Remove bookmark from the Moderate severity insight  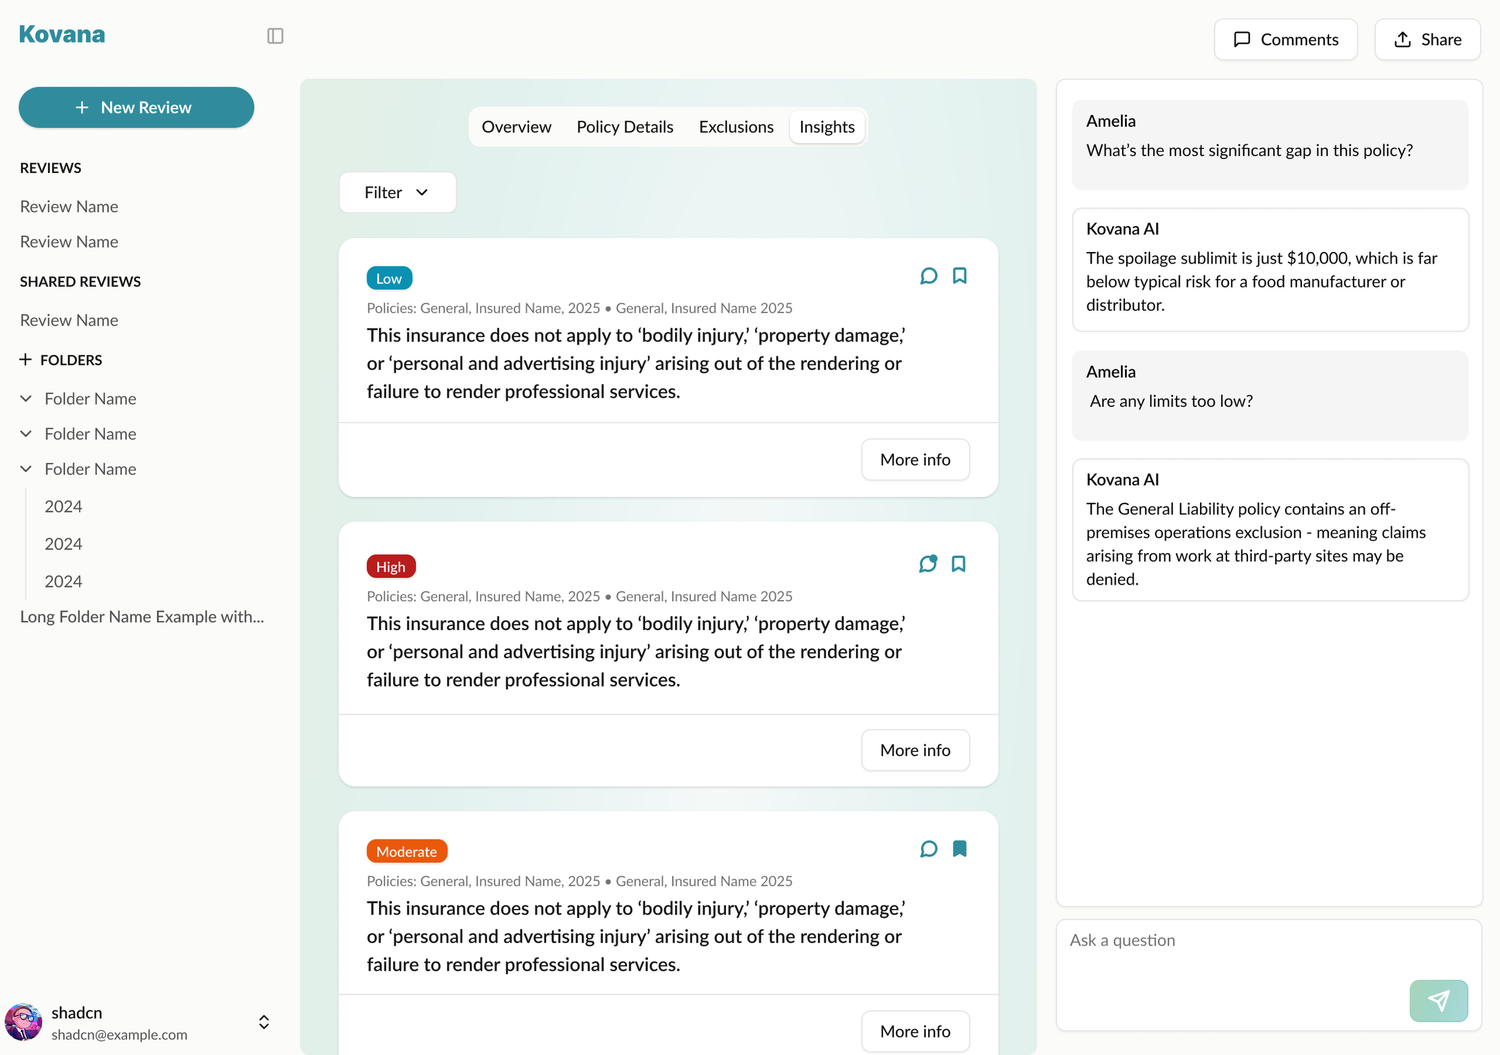click(959, 849)
